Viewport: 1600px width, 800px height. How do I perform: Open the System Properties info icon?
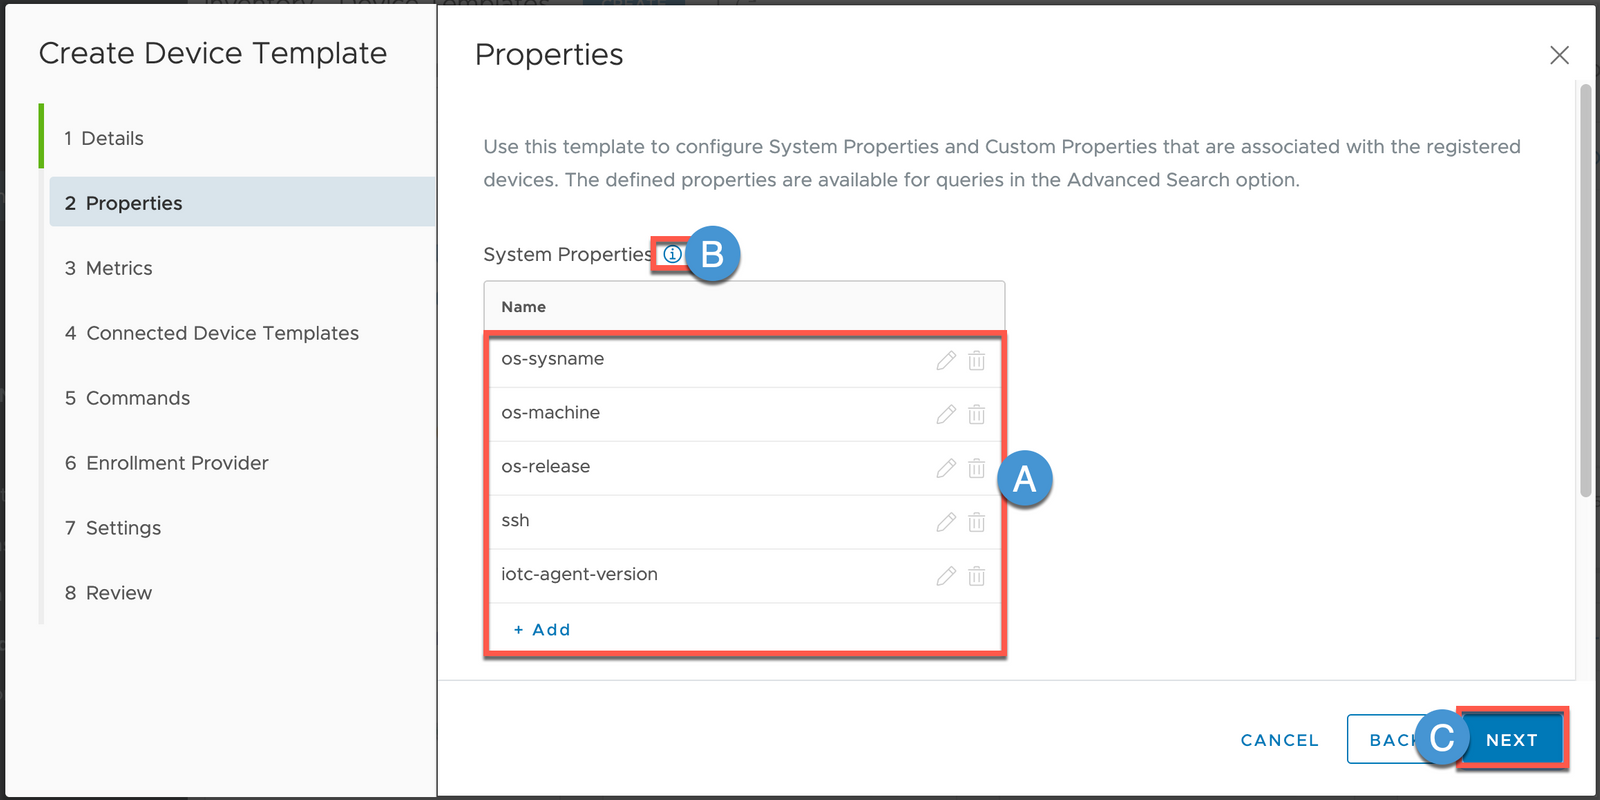673,254
